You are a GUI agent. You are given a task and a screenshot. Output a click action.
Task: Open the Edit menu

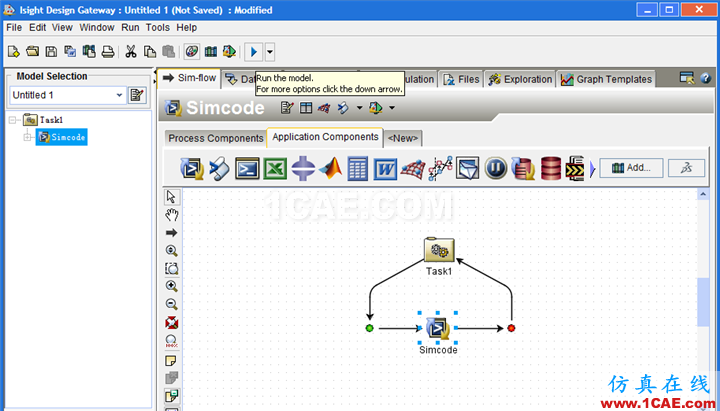(x=37, y=28)
